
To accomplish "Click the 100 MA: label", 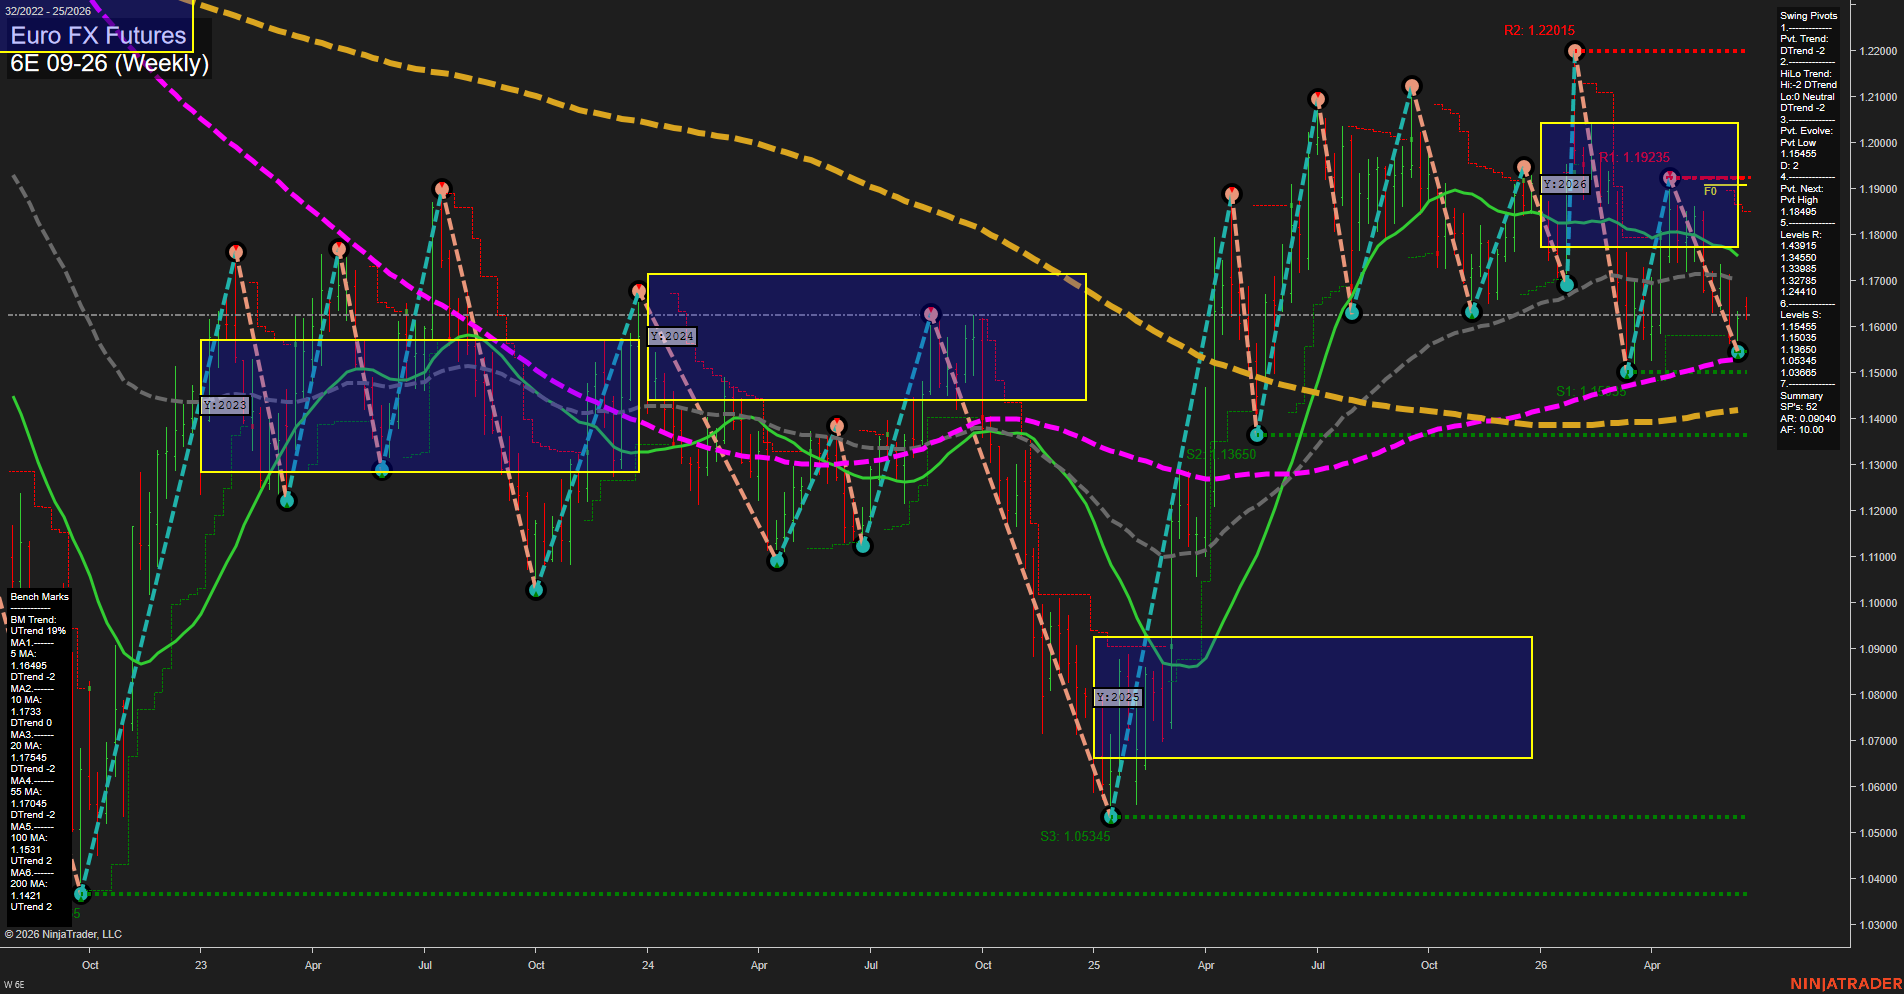I will 29,838.
